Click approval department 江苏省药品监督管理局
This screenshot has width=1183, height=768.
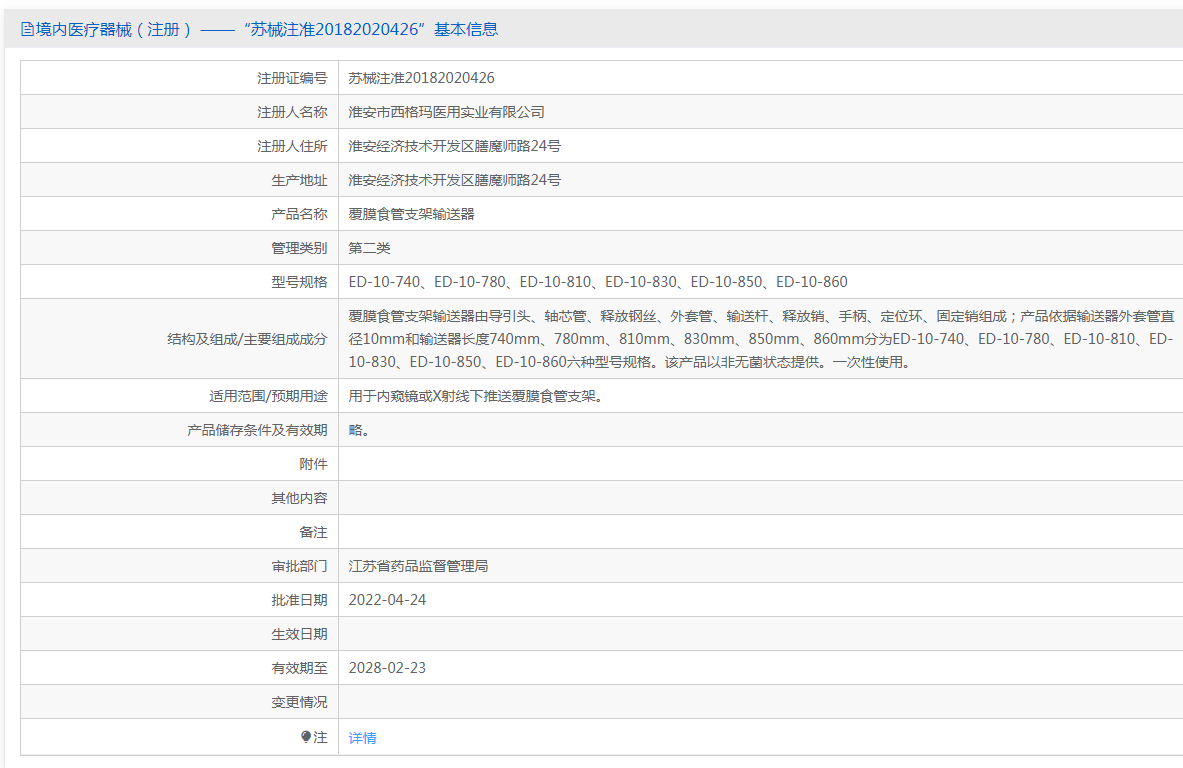[418, 566]
